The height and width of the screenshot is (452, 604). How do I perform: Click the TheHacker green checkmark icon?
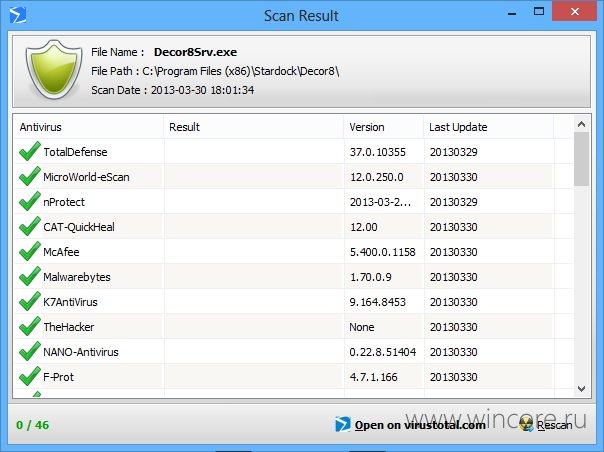pos(30,326)
